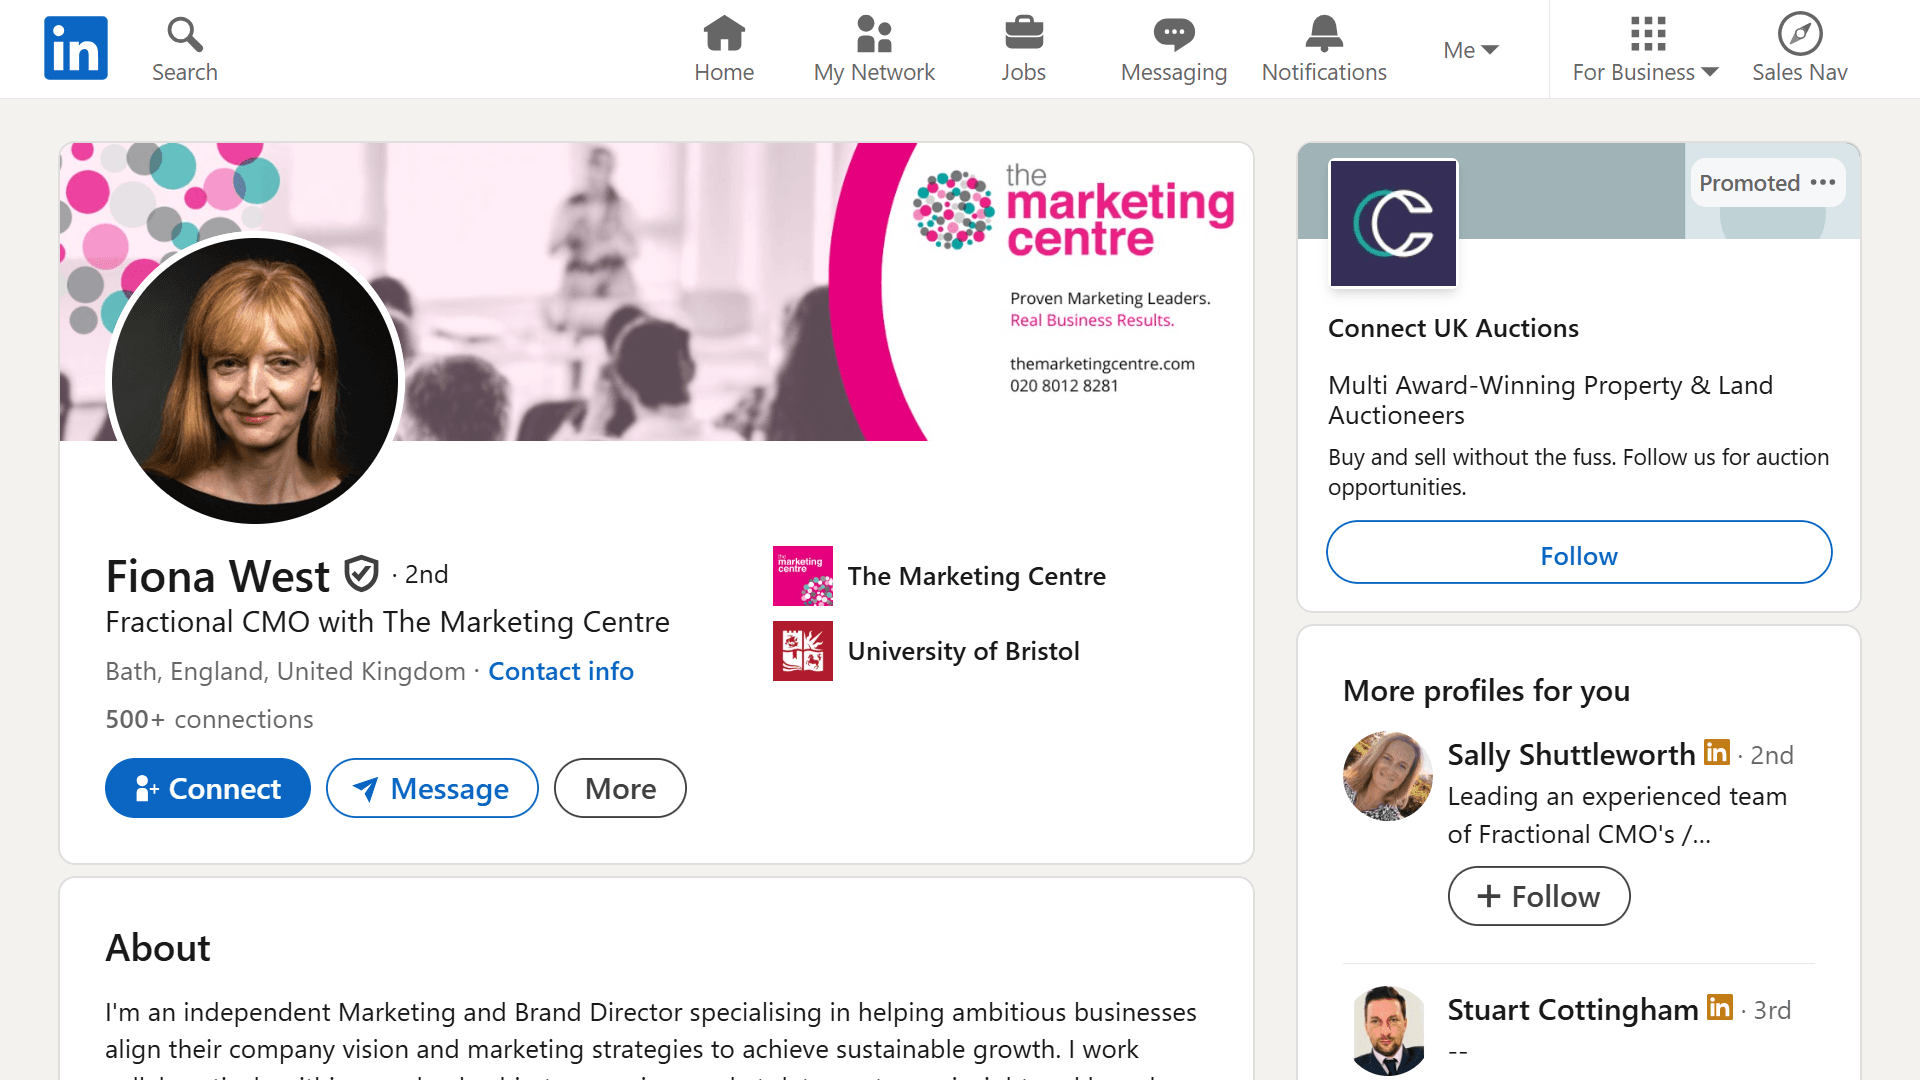The width and height of the screenshot is (1920, 1080).
Task: Select the My Network icon
Action: 873,33
